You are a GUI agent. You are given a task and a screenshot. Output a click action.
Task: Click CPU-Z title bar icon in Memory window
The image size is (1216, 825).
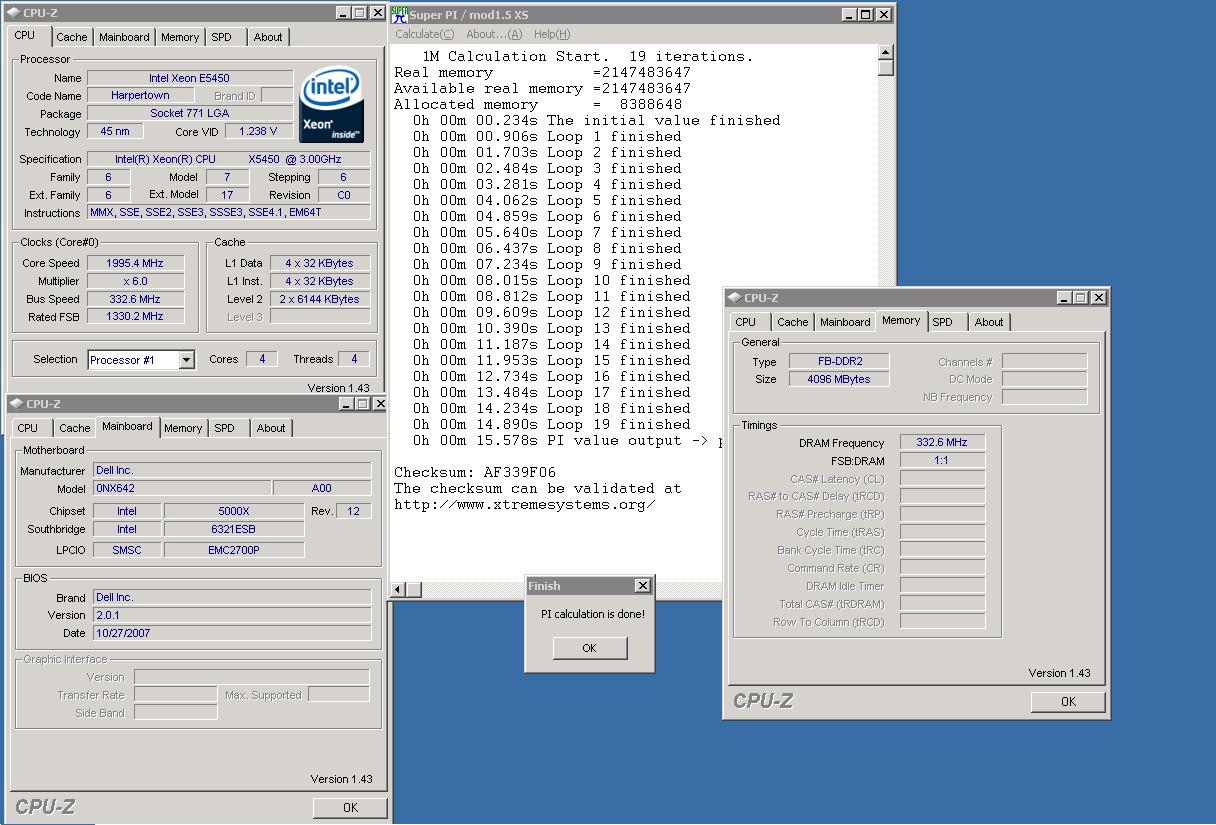click(734, 298)
